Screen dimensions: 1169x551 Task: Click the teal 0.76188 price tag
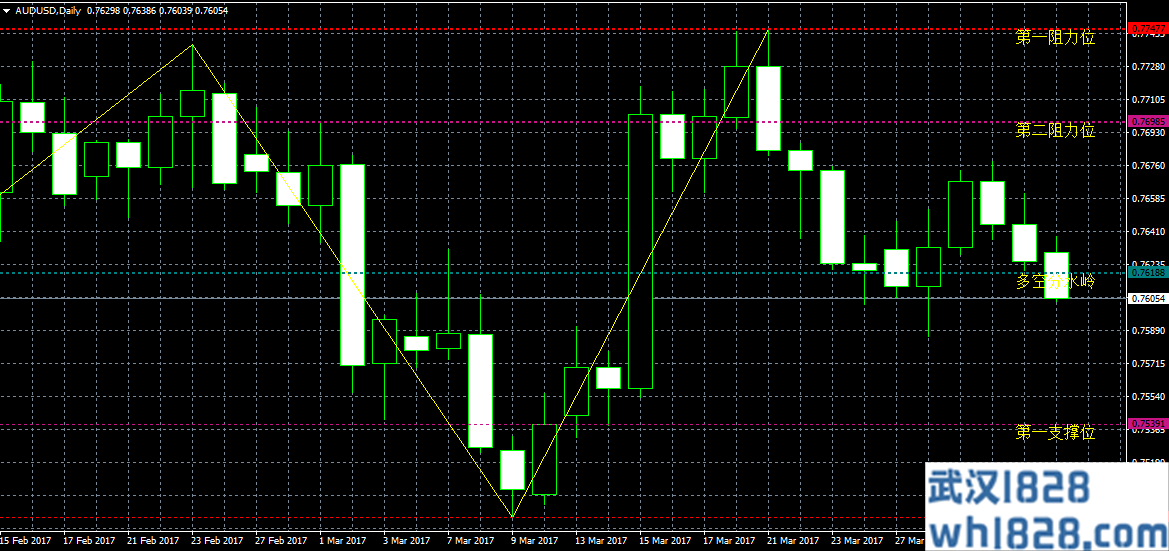pyautogui.click(x=1147, y=272)
